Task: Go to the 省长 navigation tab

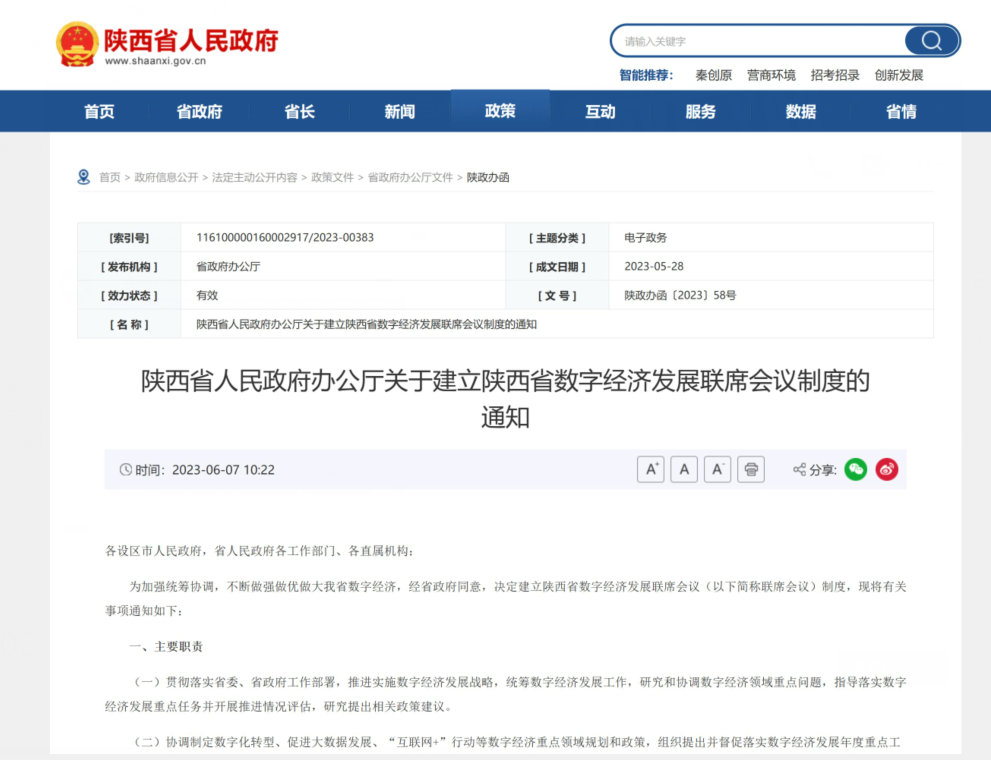Action: (300, 112)
